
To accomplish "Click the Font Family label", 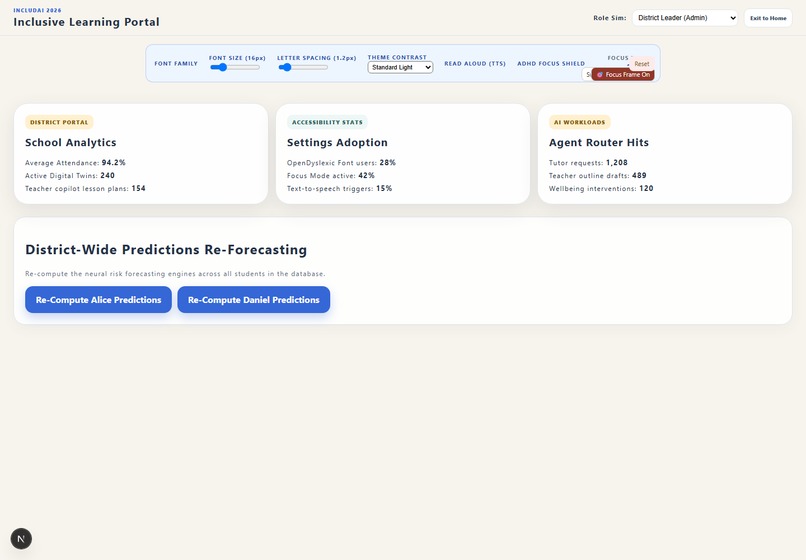I will pyautogui.click(x=176, y=64).
